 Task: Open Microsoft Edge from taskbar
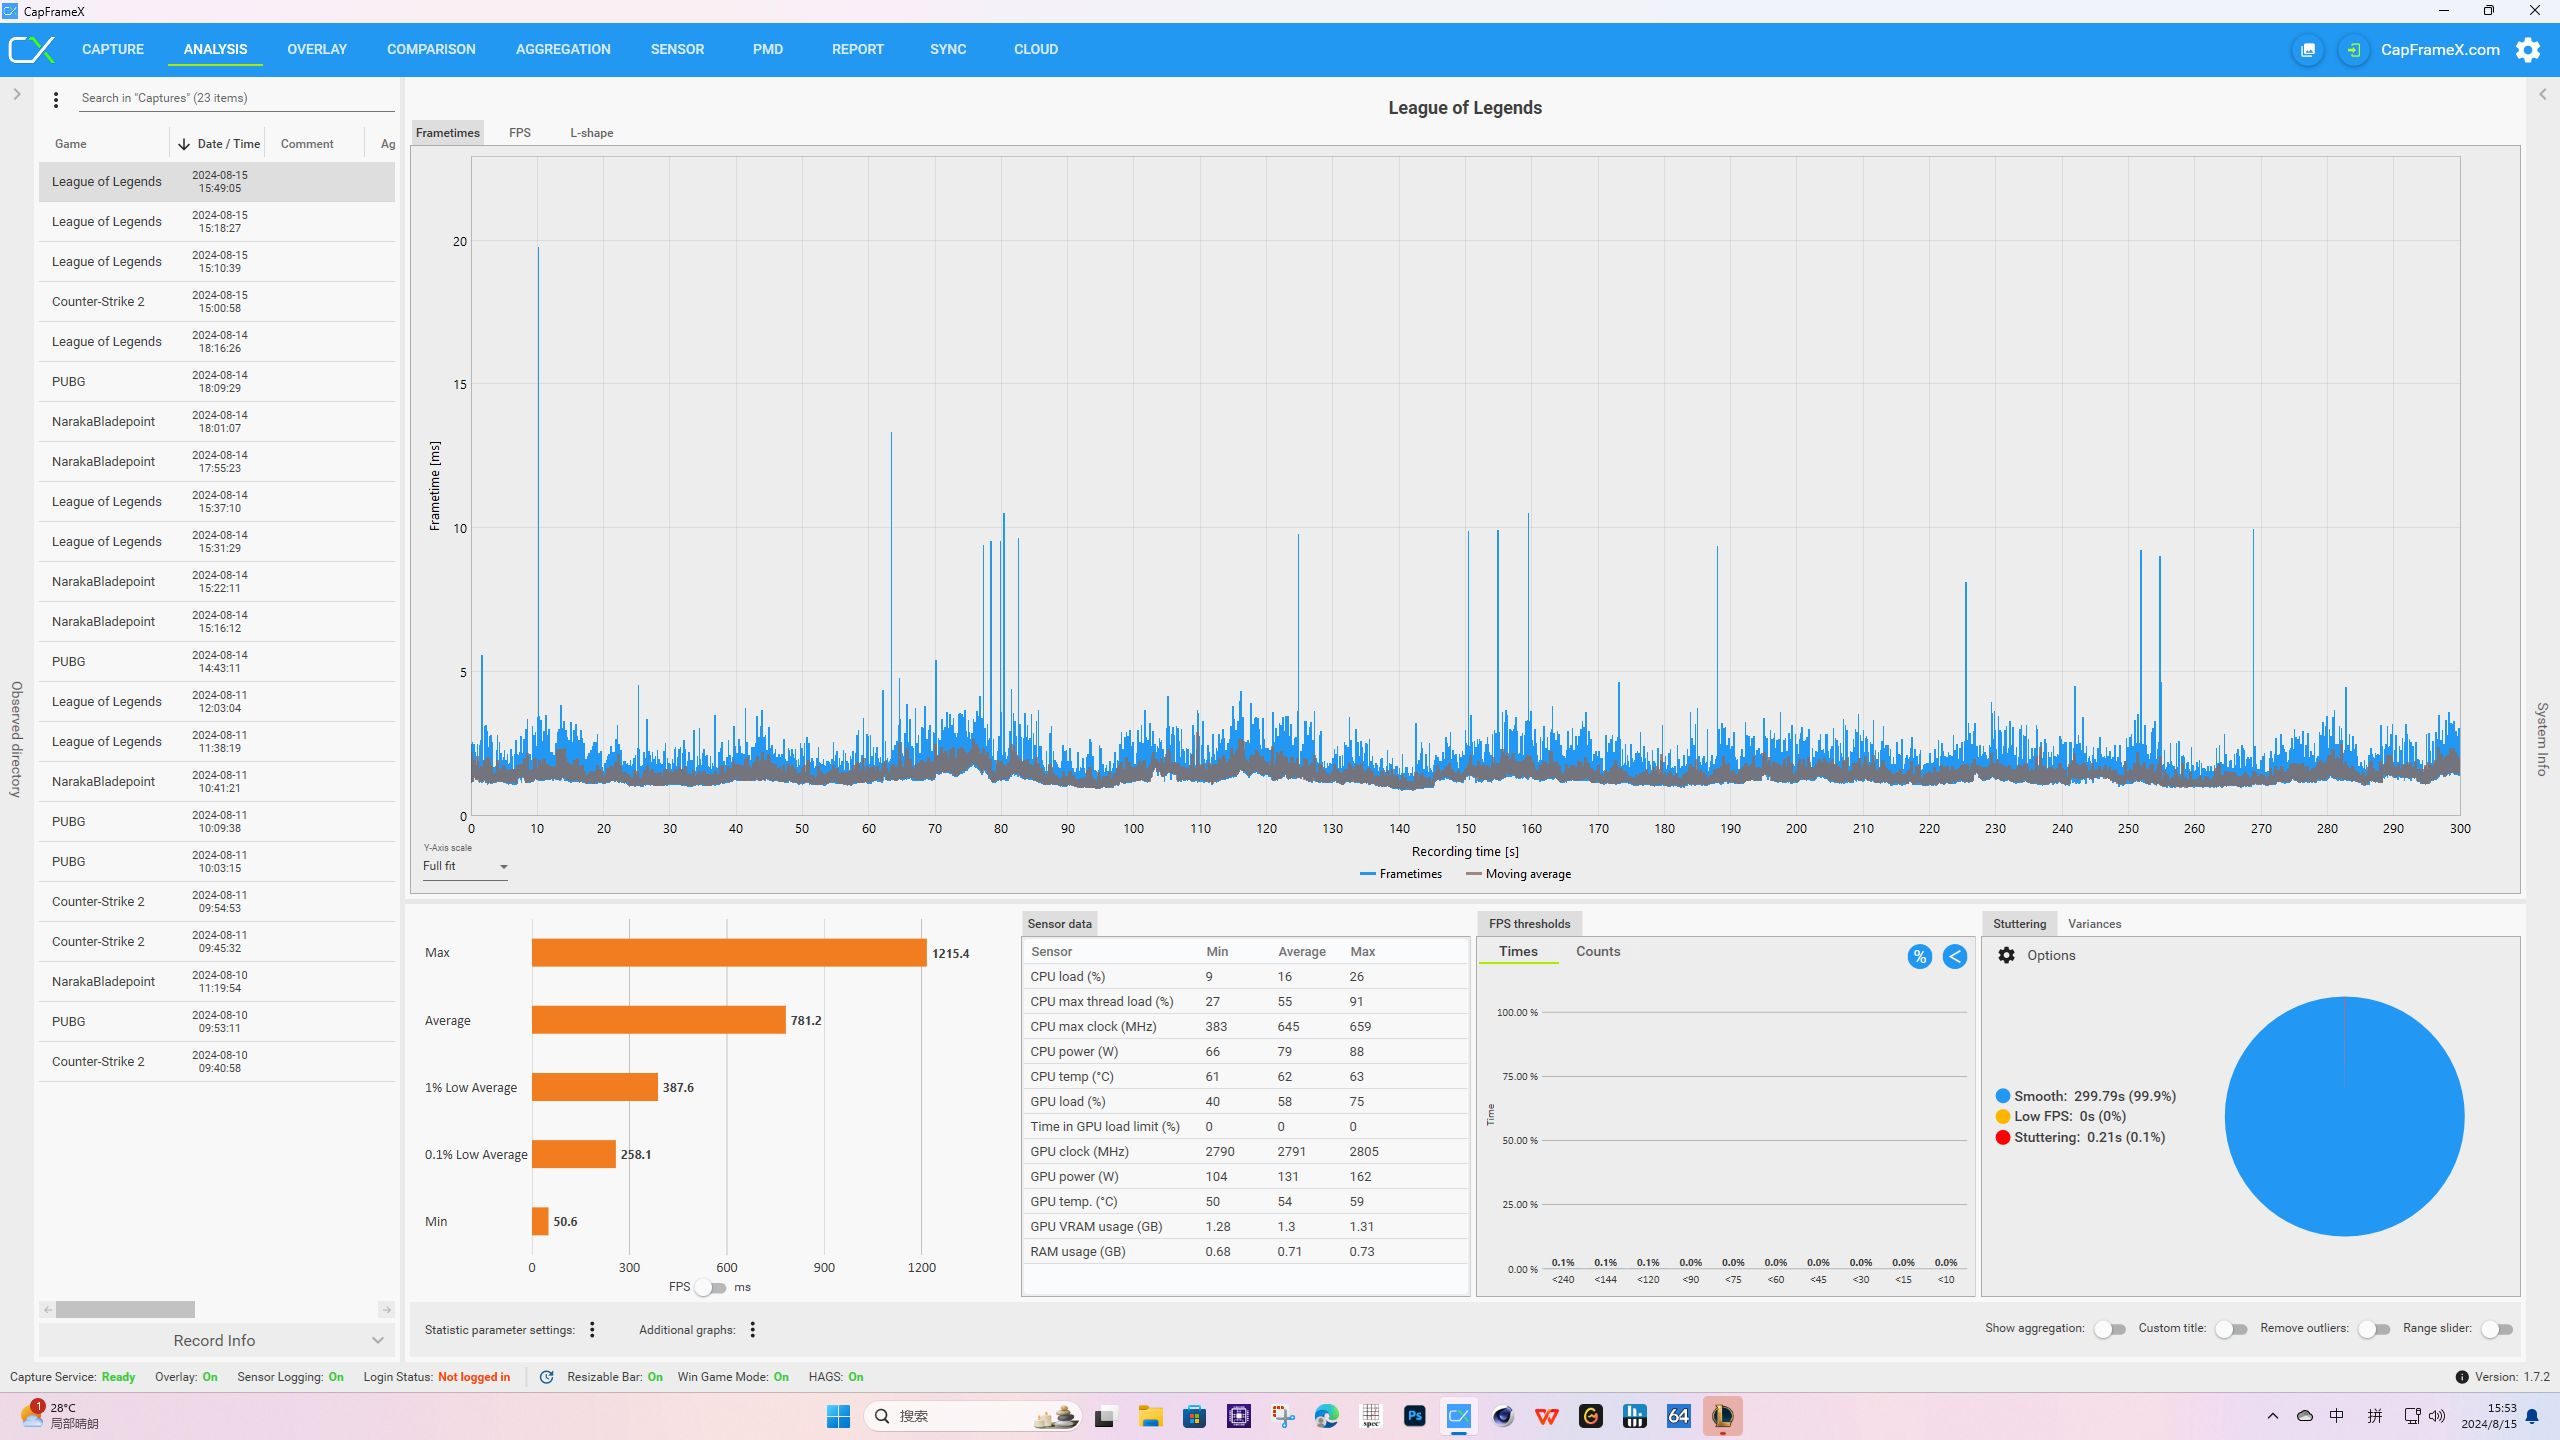click(x=1326, y=1416)
